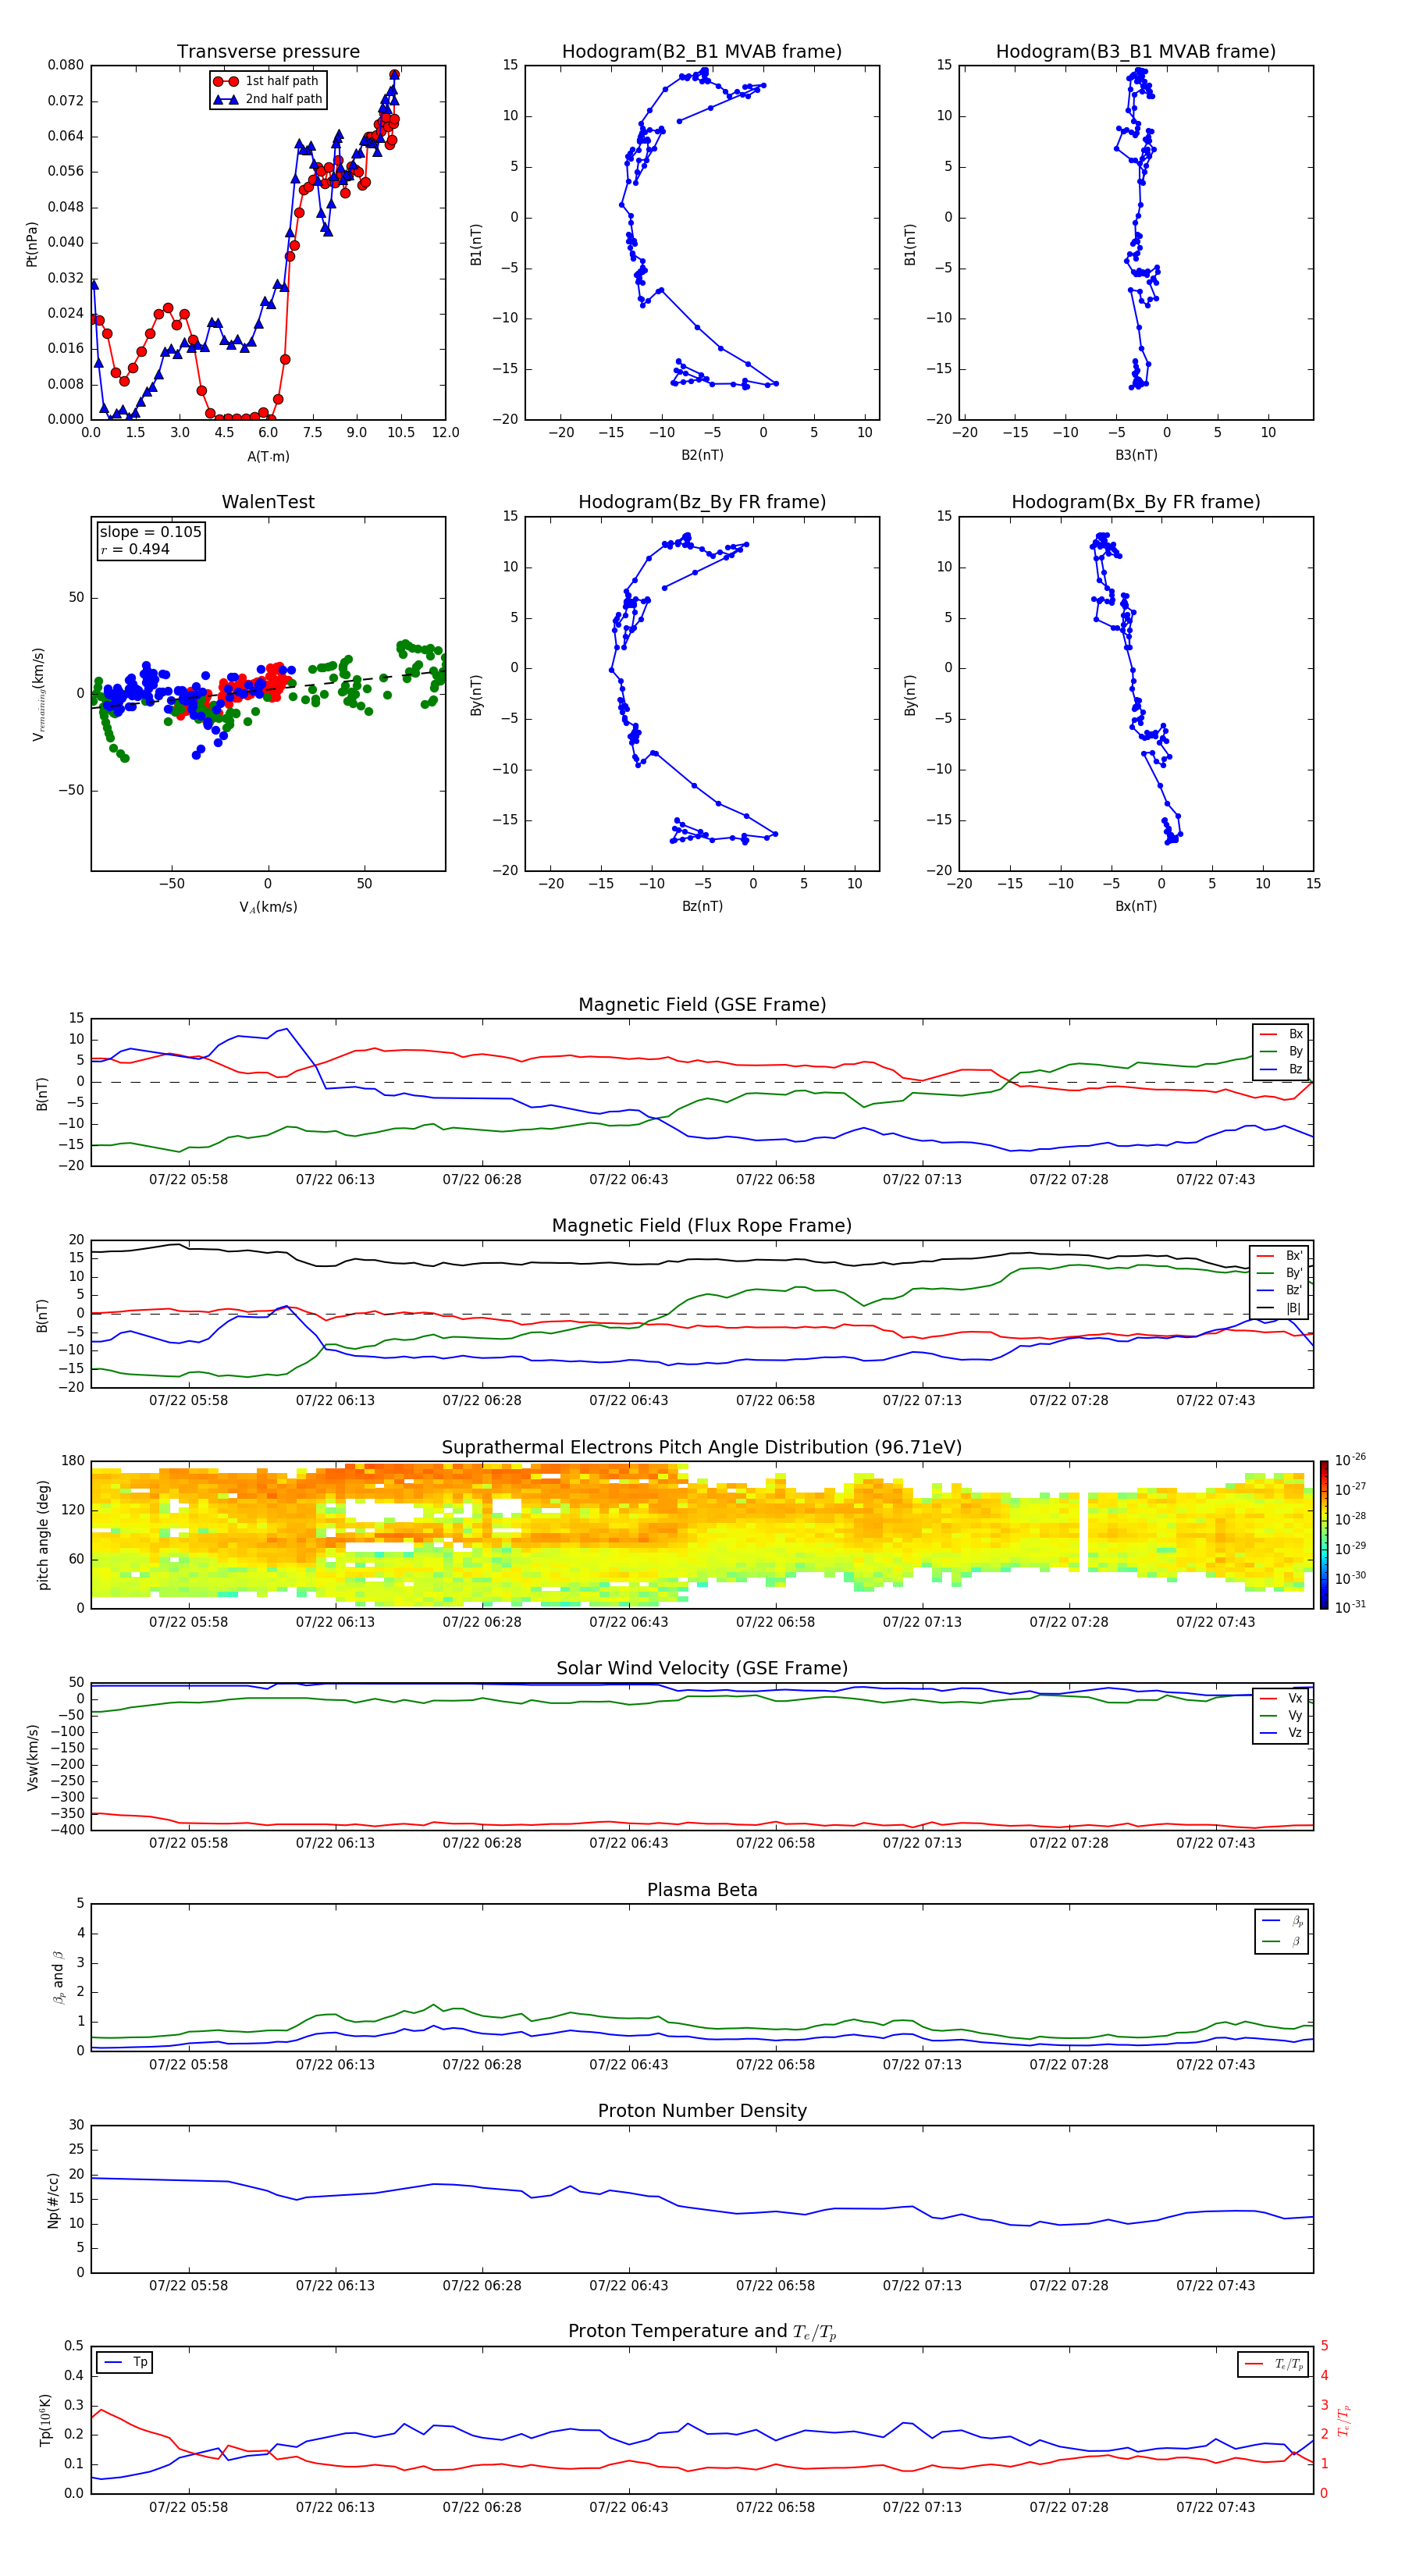
Task: Click the "Transverse pressure" plot title
Action: click(268, 52)
